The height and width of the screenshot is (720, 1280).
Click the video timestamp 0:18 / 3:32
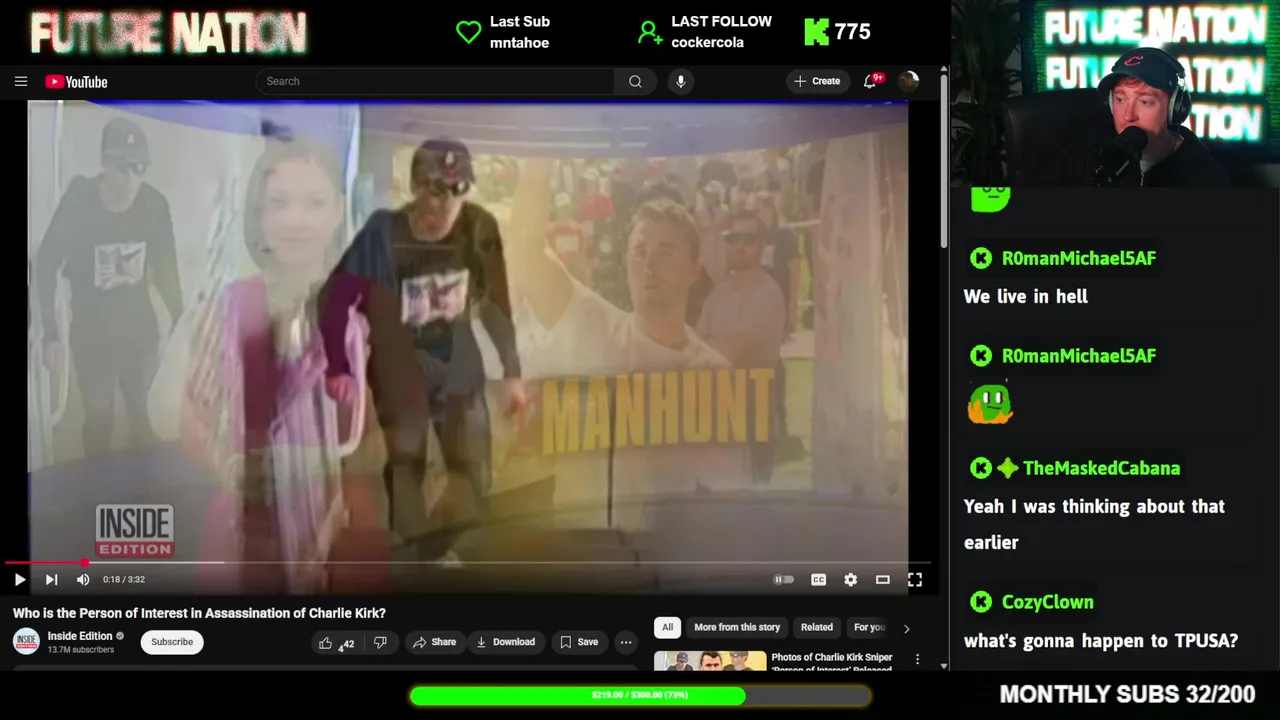coord(123,580)
